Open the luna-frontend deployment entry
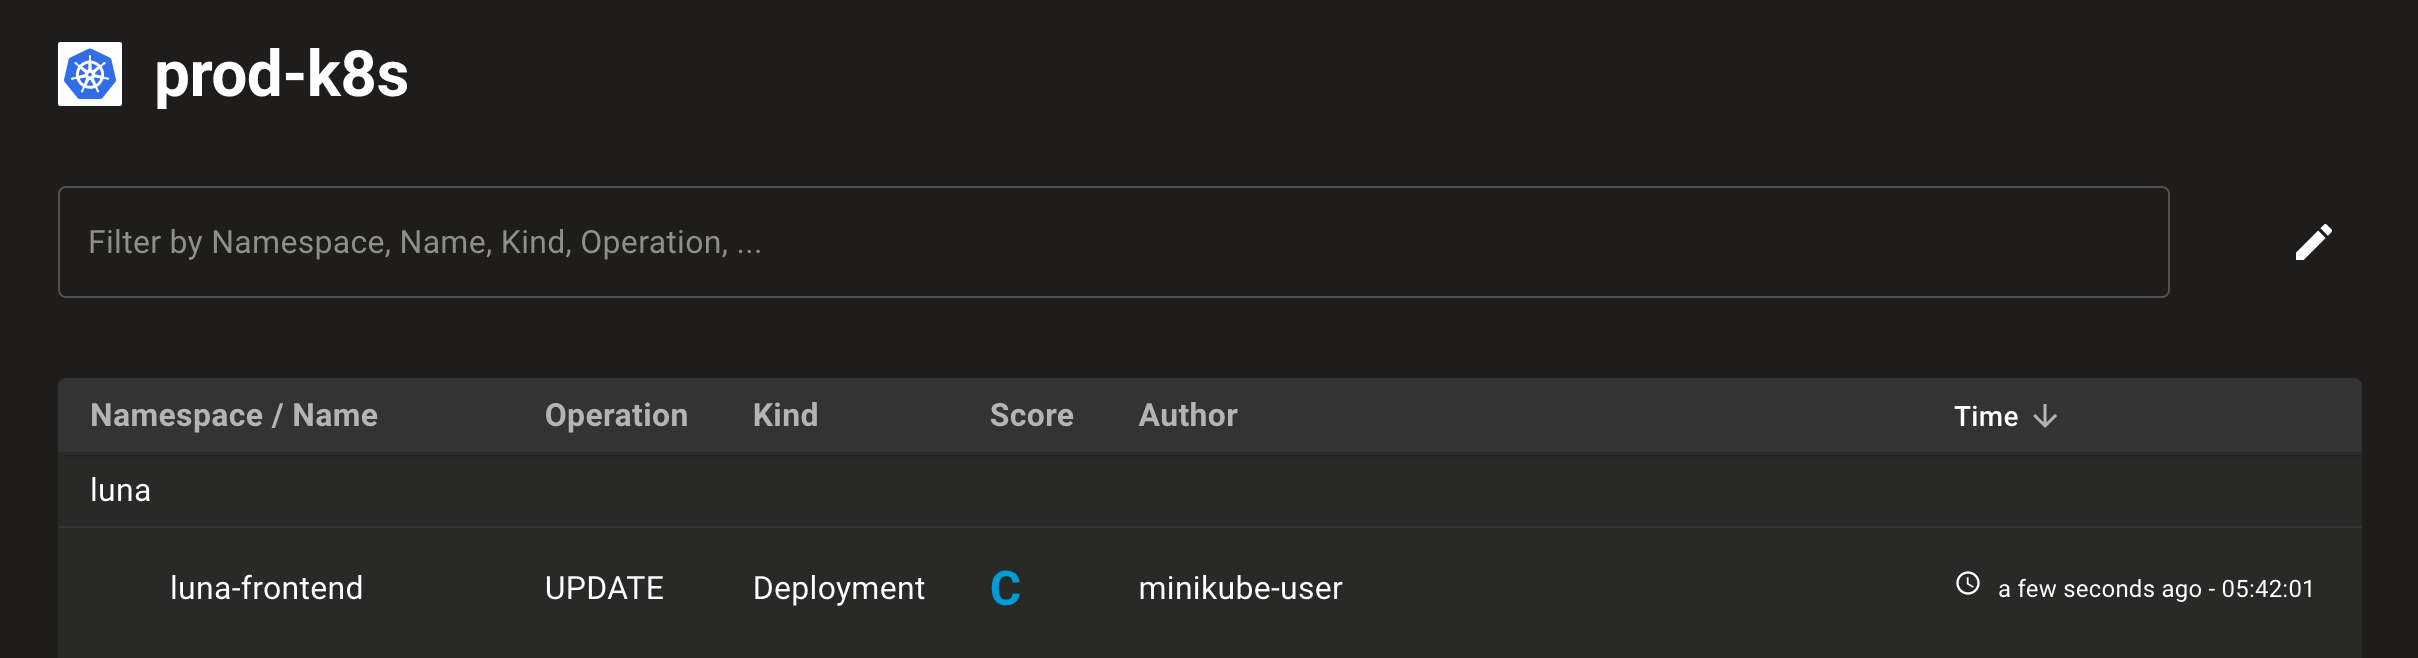The width and height of the screenshot is (2418, 658). (266, 588)
